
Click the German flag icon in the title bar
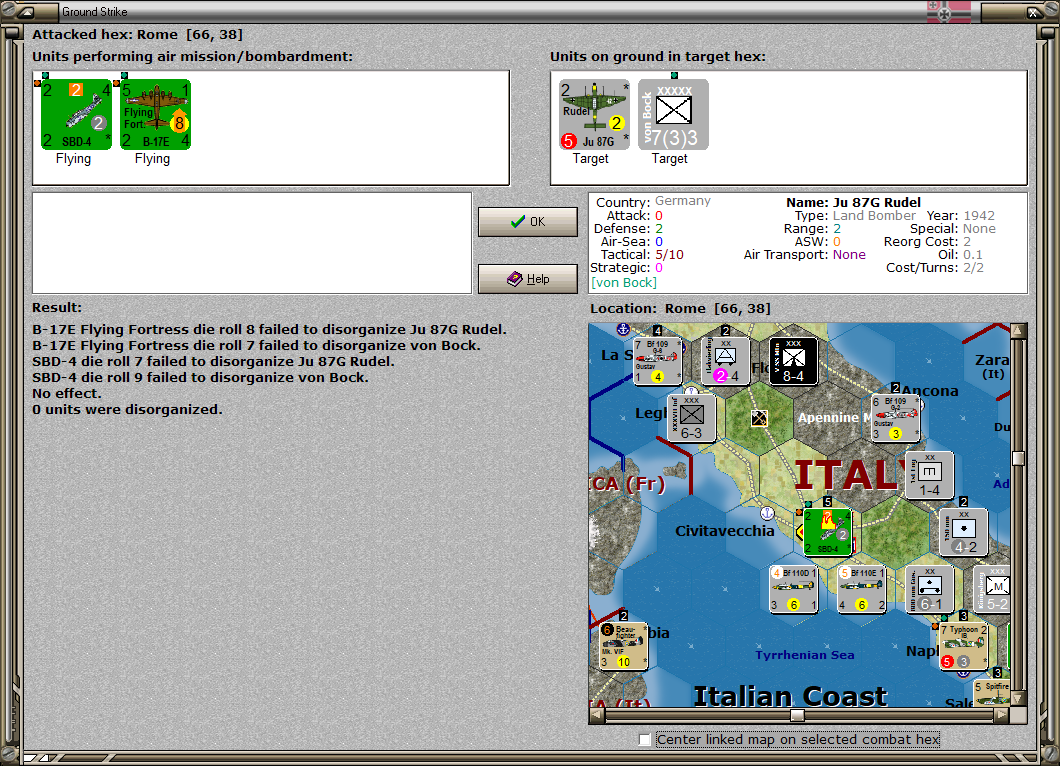(x=948, y=11)
